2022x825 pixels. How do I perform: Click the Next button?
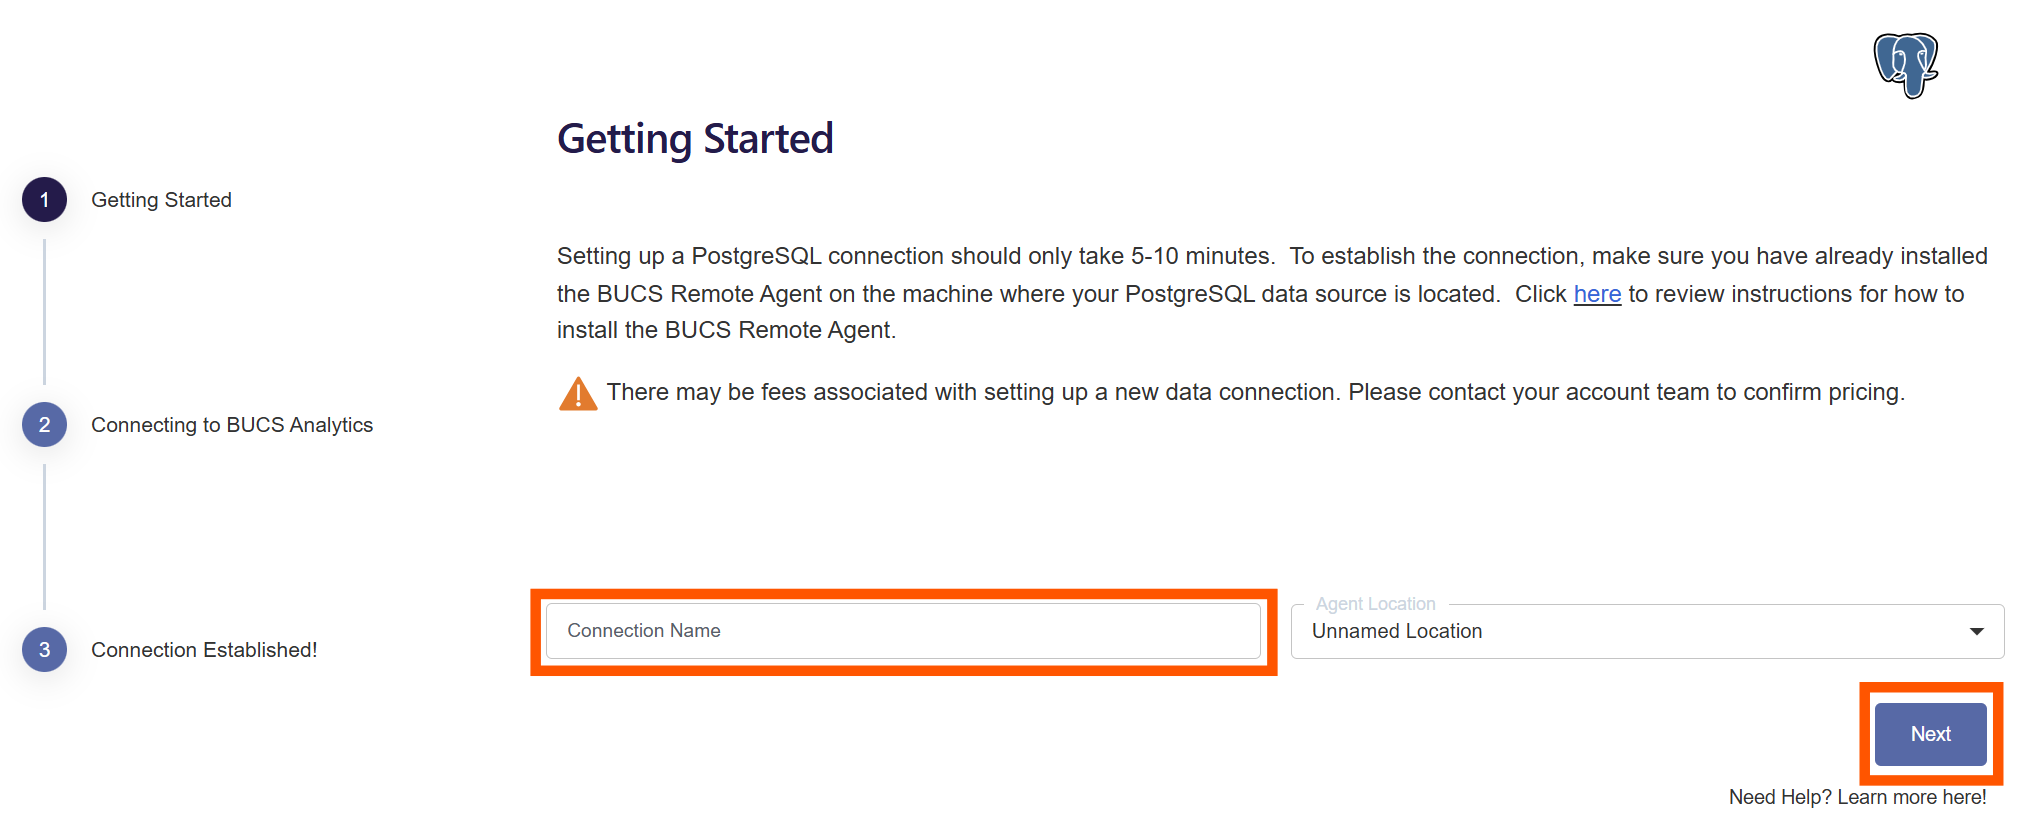coord(1930,734)
